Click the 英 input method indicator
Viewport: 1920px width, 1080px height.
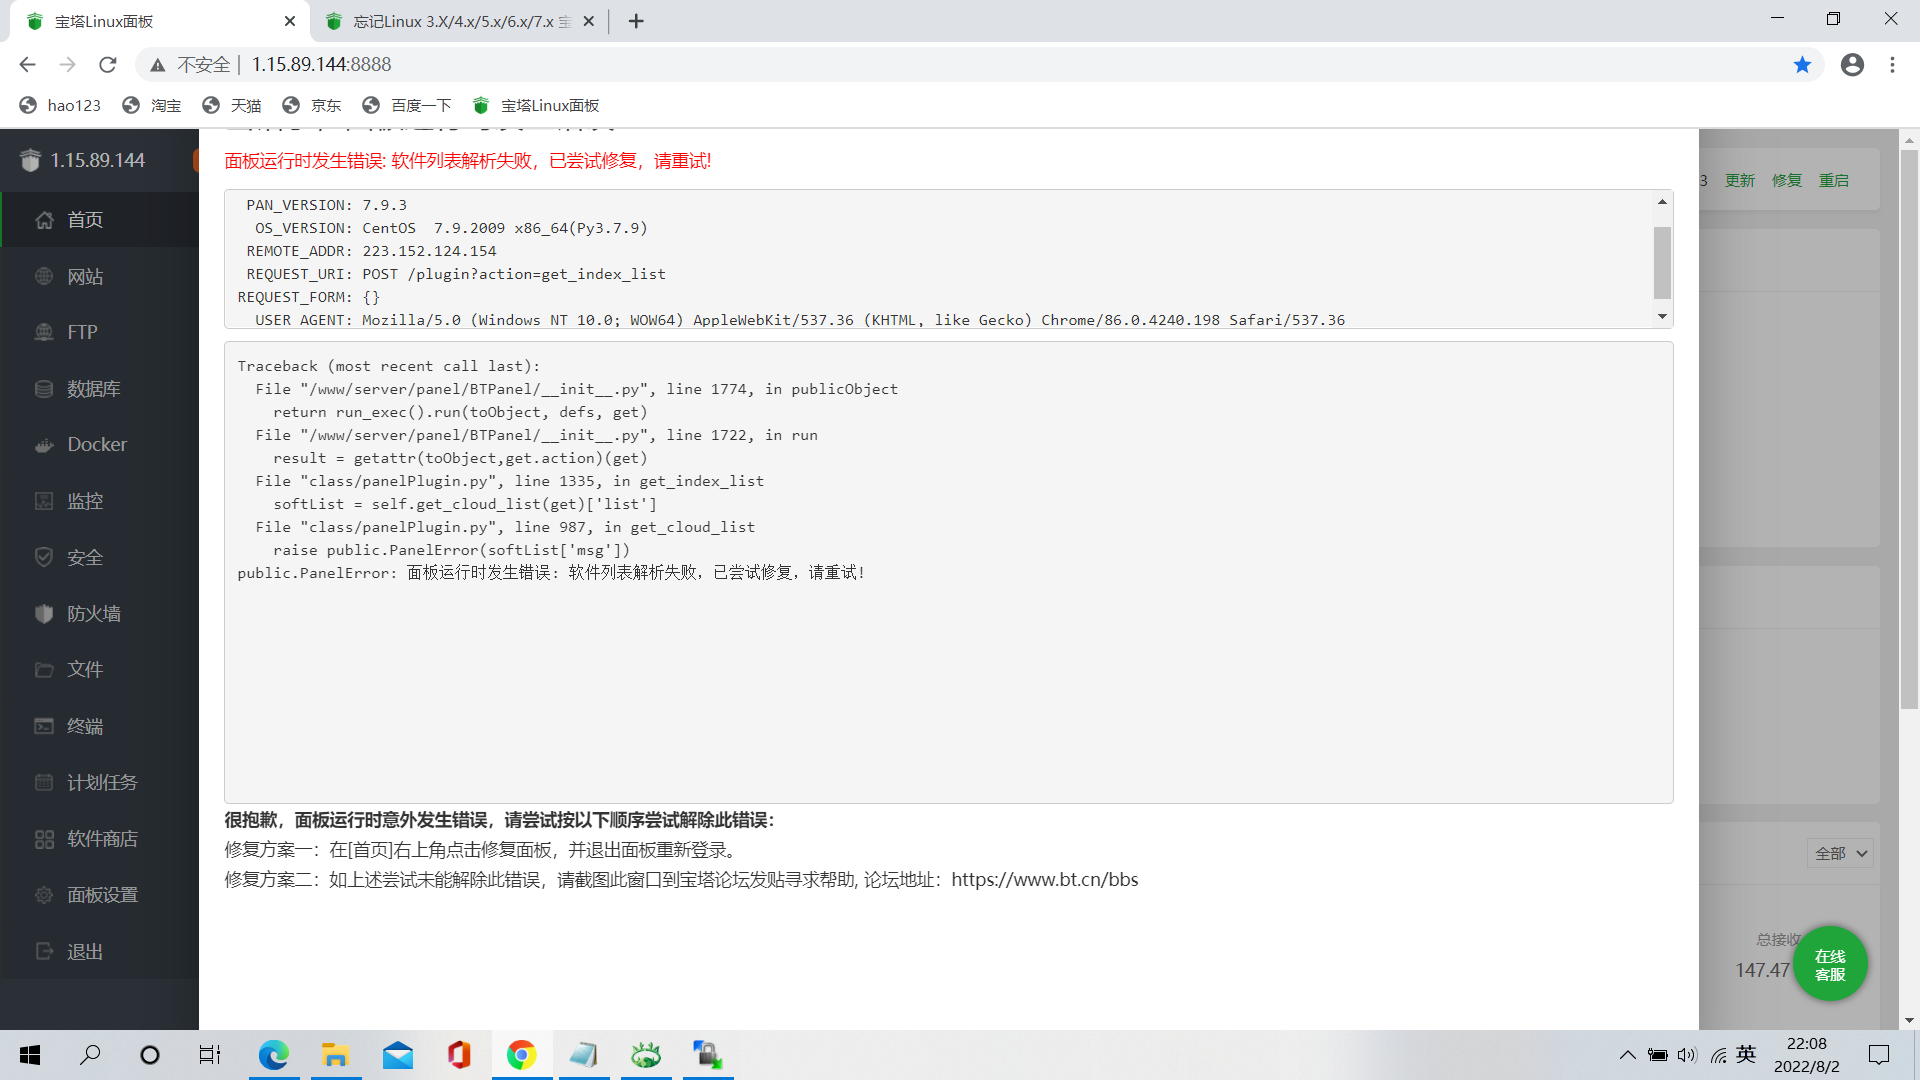1746,1055
